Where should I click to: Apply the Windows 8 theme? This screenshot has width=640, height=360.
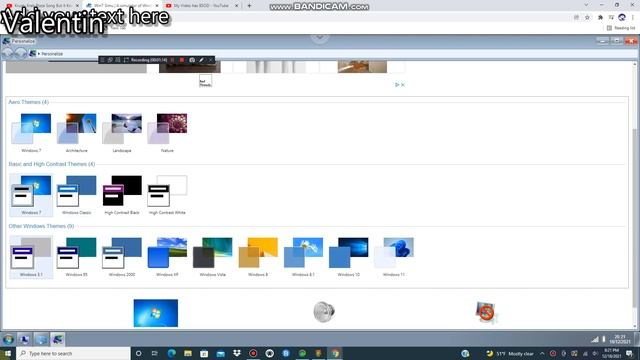(258, 257)
